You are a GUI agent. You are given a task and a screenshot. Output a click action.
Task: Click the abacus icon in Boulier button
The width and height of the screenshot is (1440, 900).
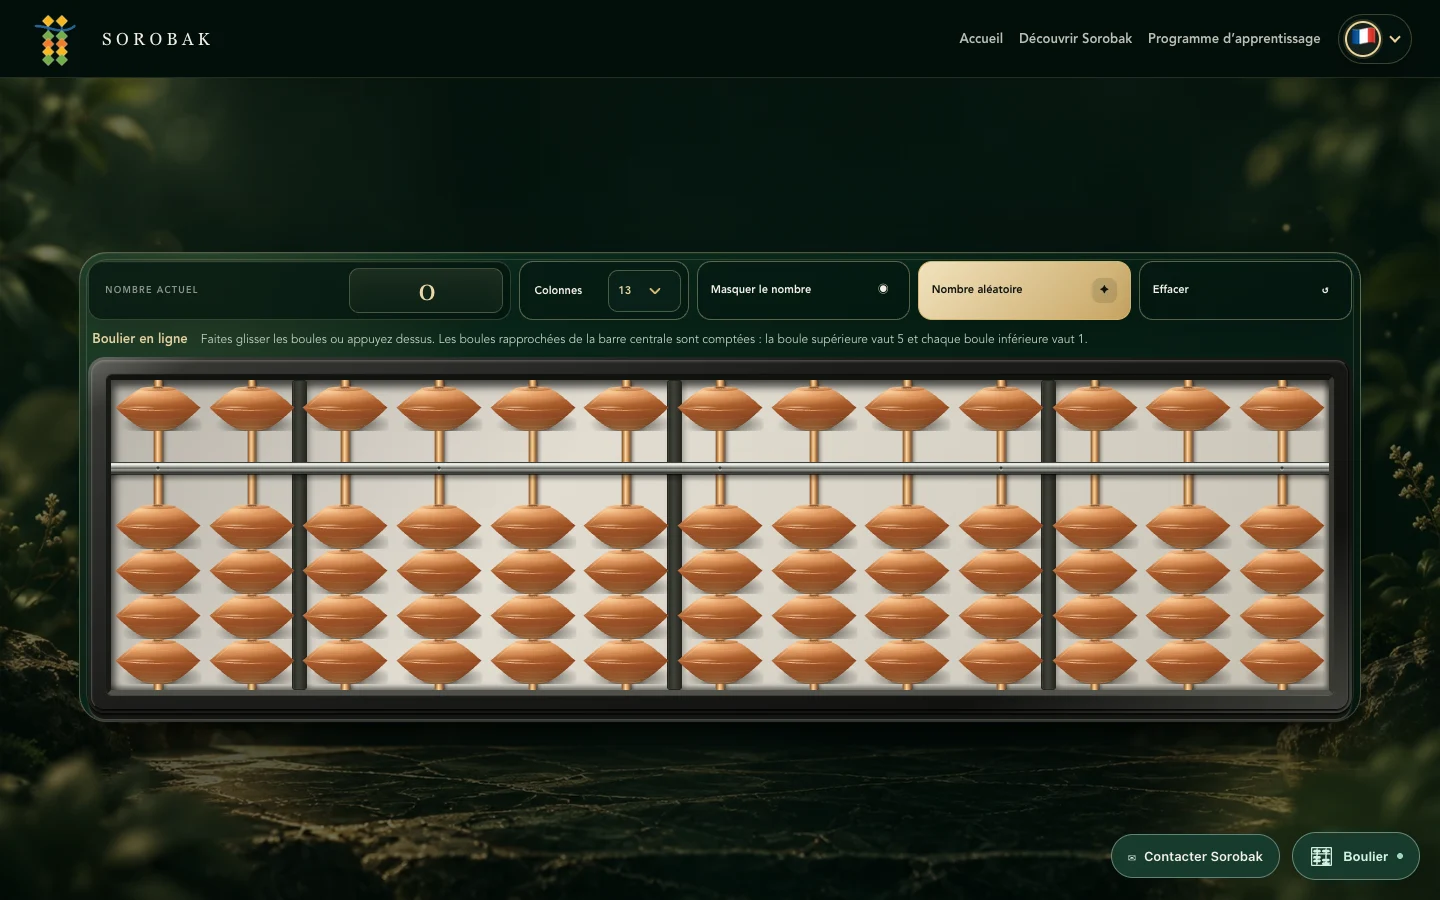[1321, 856]
